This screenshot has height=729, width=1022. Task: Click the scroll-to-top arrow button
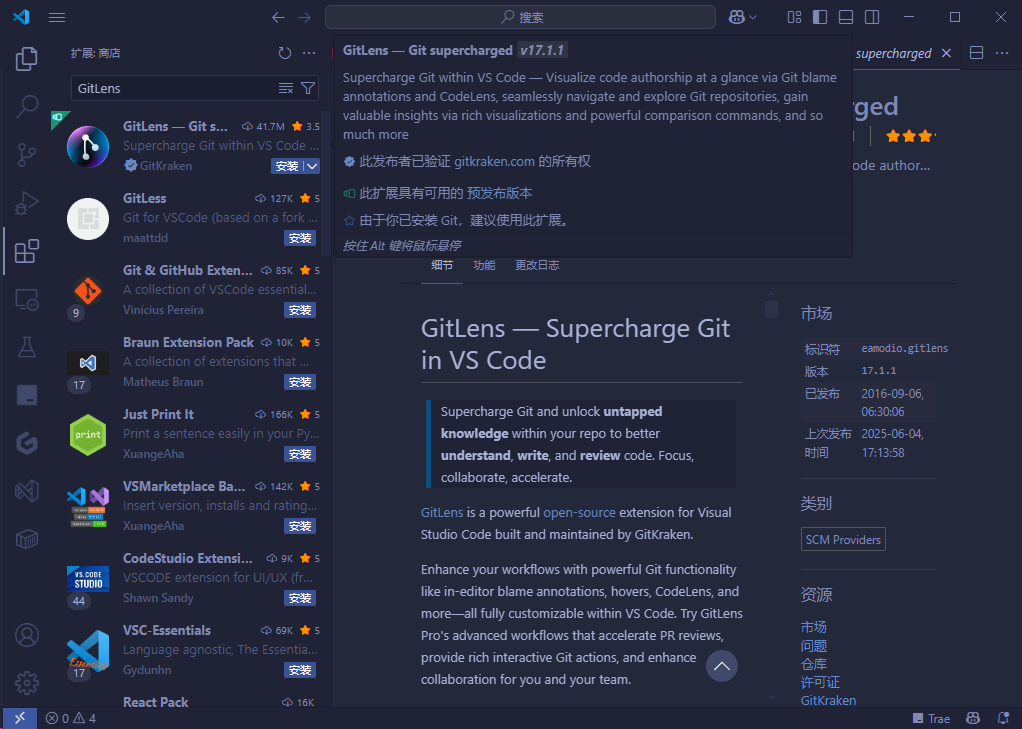[x=722, y=666]
